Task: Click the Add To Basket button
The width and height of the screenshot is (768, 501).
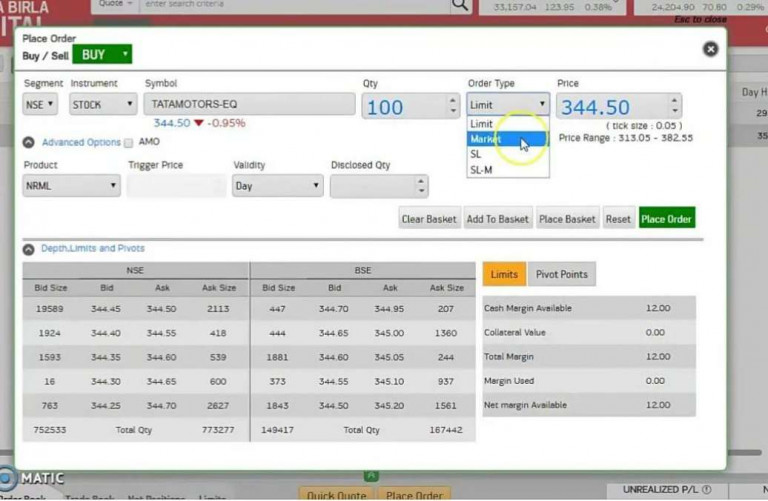Action: [497, 219]
